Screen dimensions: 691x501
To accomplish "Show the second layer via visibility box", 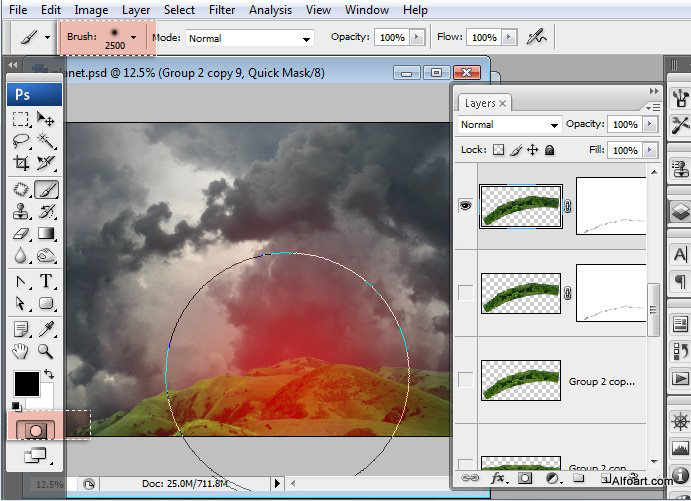I will point(465,292).
